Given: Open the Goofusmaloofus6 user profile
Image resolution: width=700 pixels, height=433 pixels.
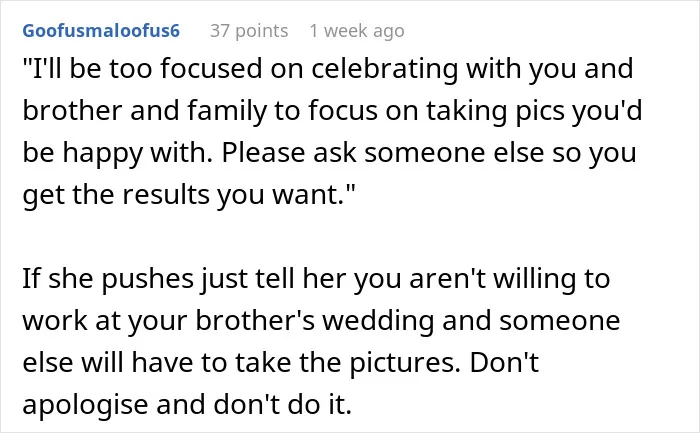Looking at the screenshot, I should 101,31.
